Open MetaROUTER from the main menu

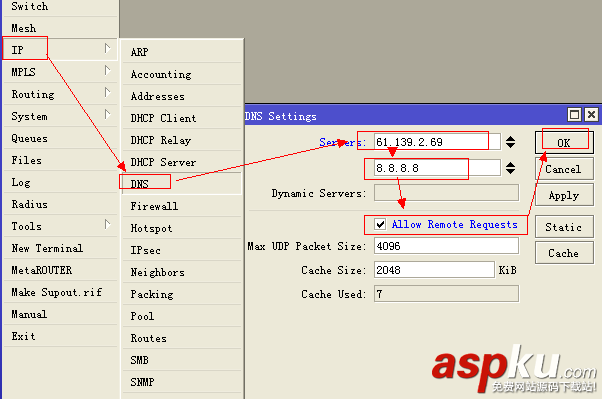[60, 270]
